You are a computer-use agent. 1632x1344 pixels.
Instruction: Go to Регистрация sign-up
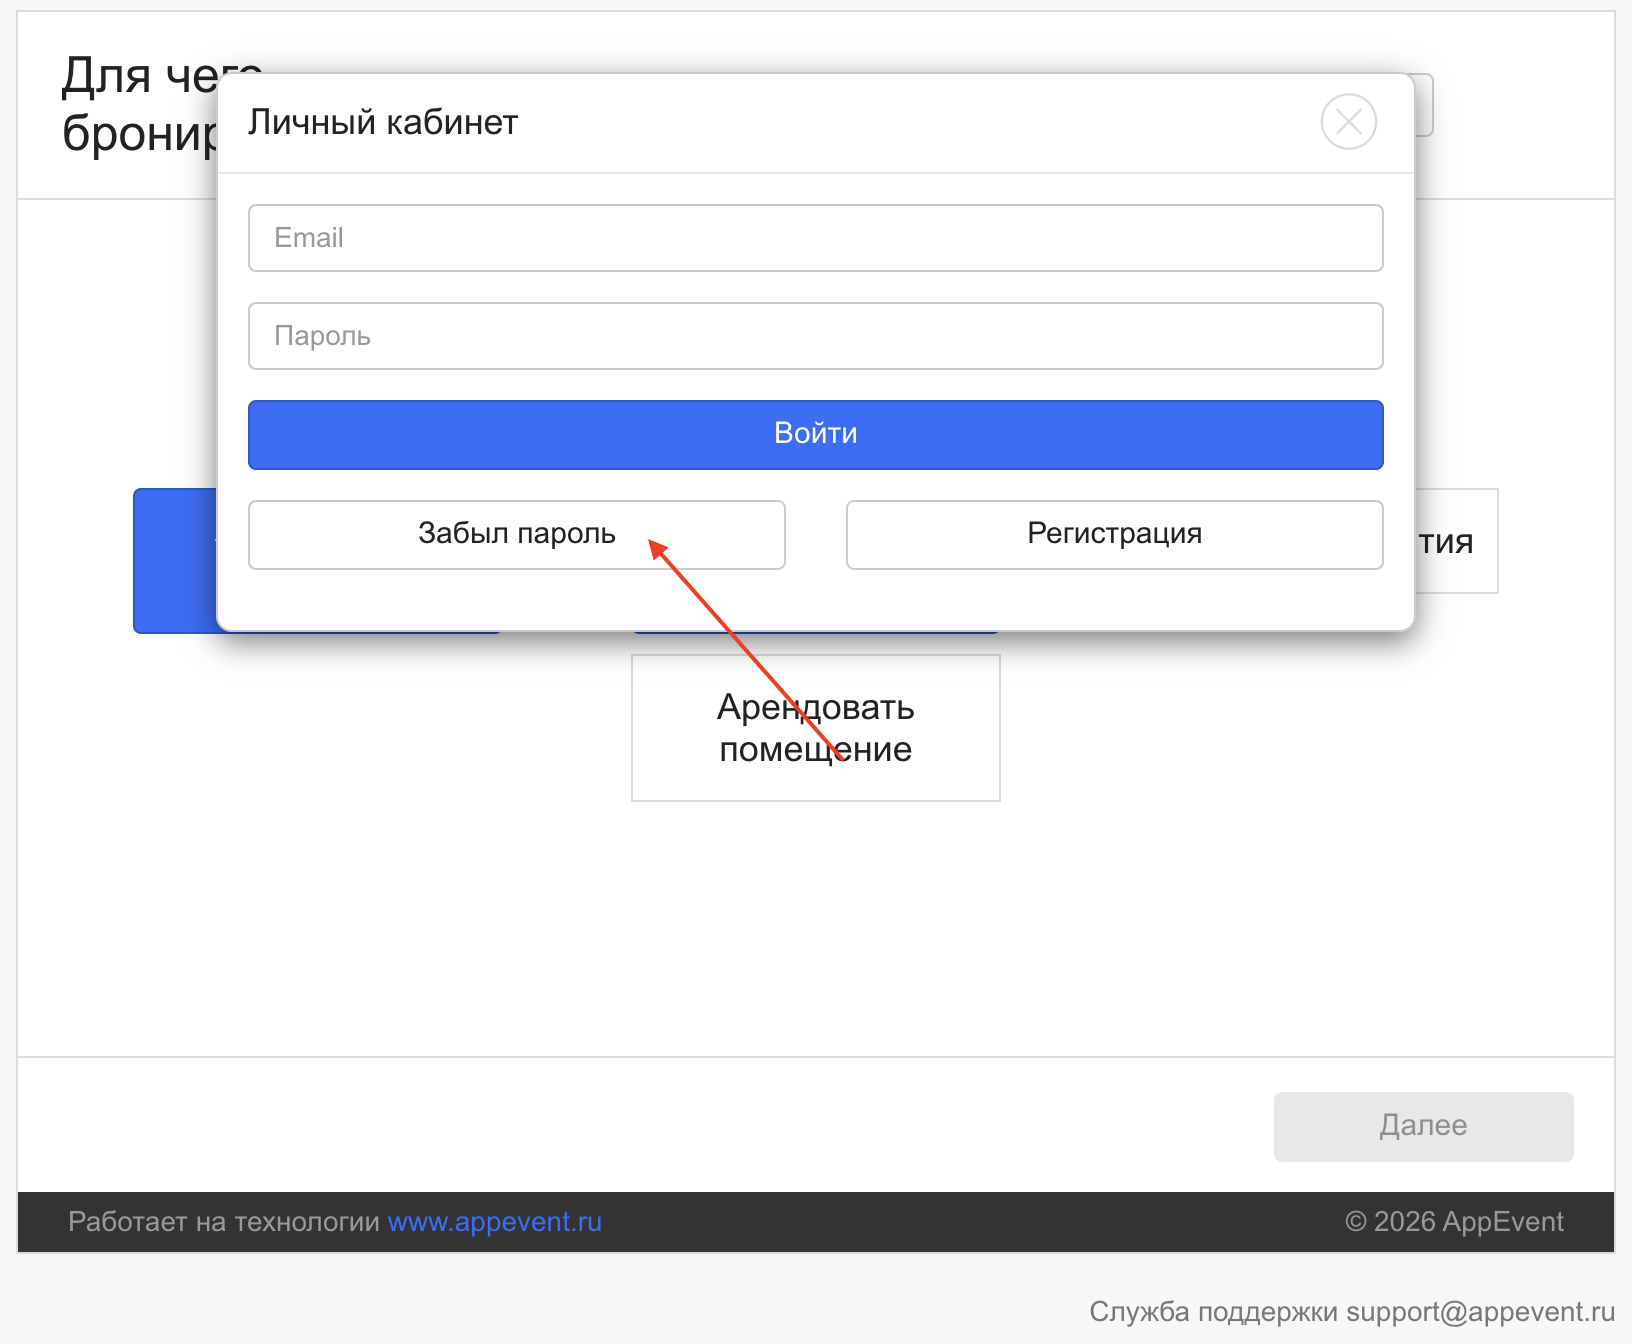click(x=1114, y=535)
